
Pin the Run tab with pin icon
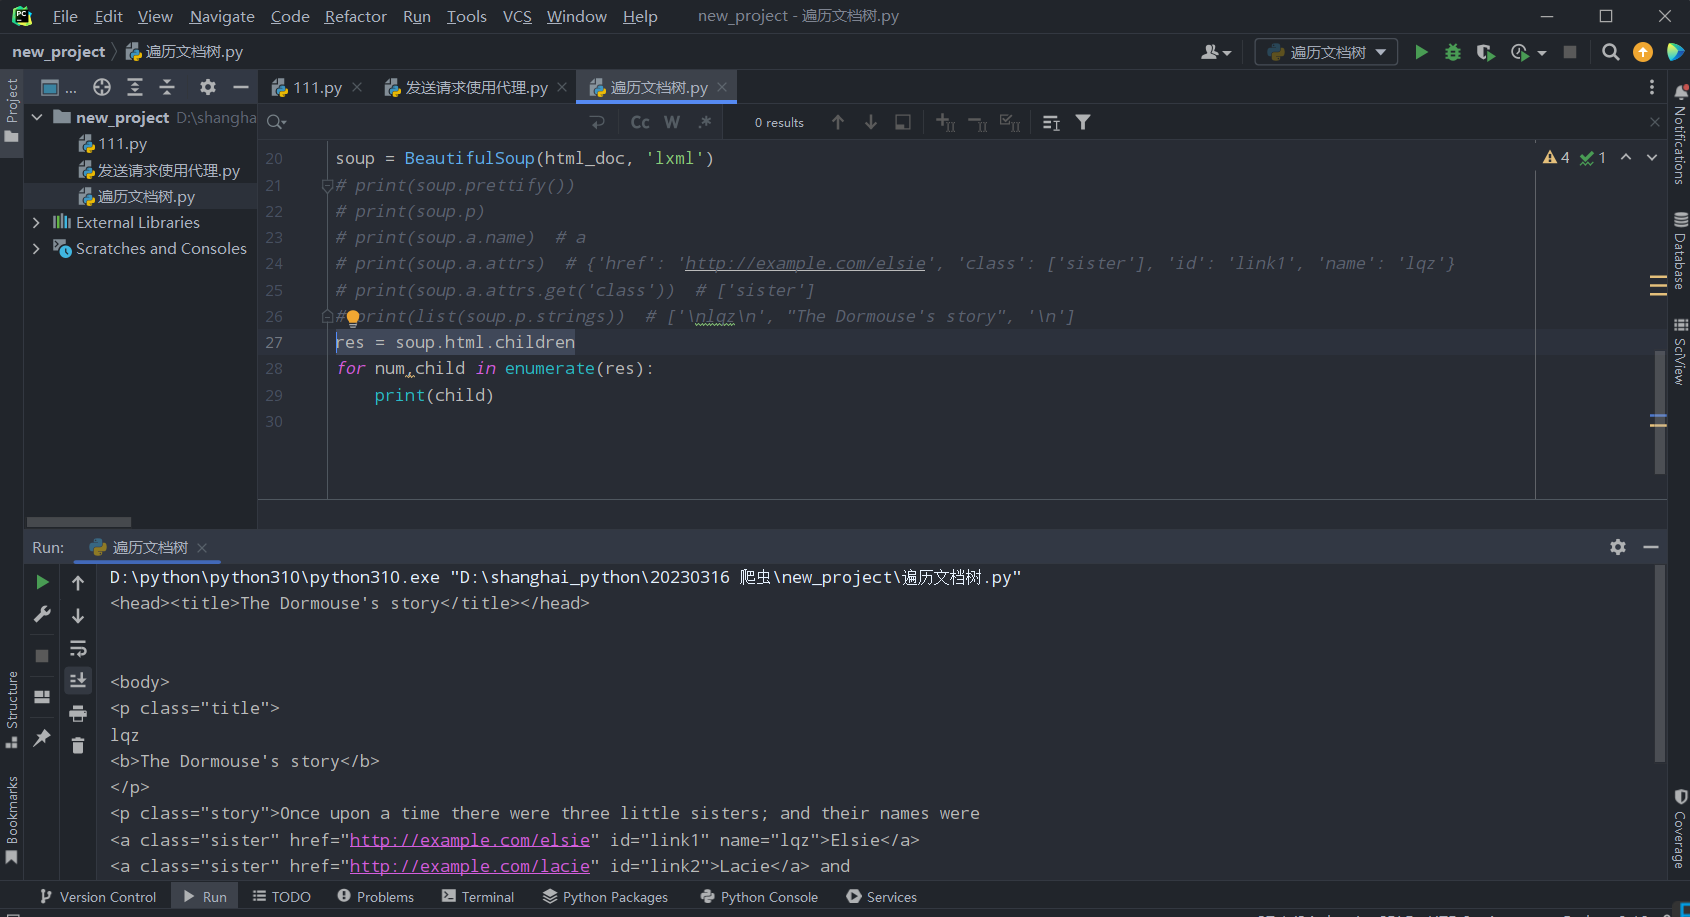42,738
